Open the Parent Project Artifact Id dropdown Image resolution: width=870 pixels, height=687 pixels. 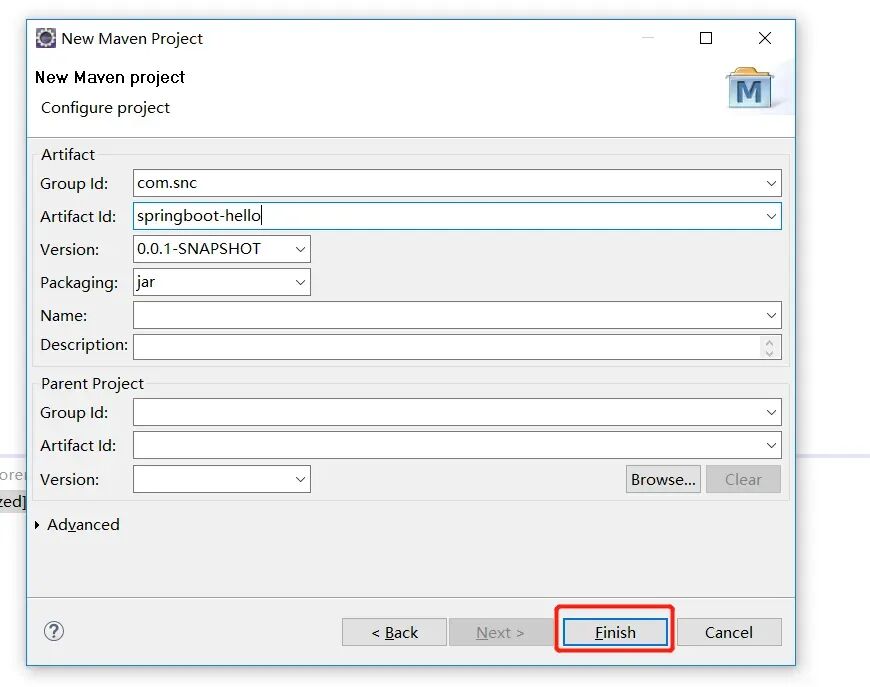pyautogui.click(x=771, y=445)
